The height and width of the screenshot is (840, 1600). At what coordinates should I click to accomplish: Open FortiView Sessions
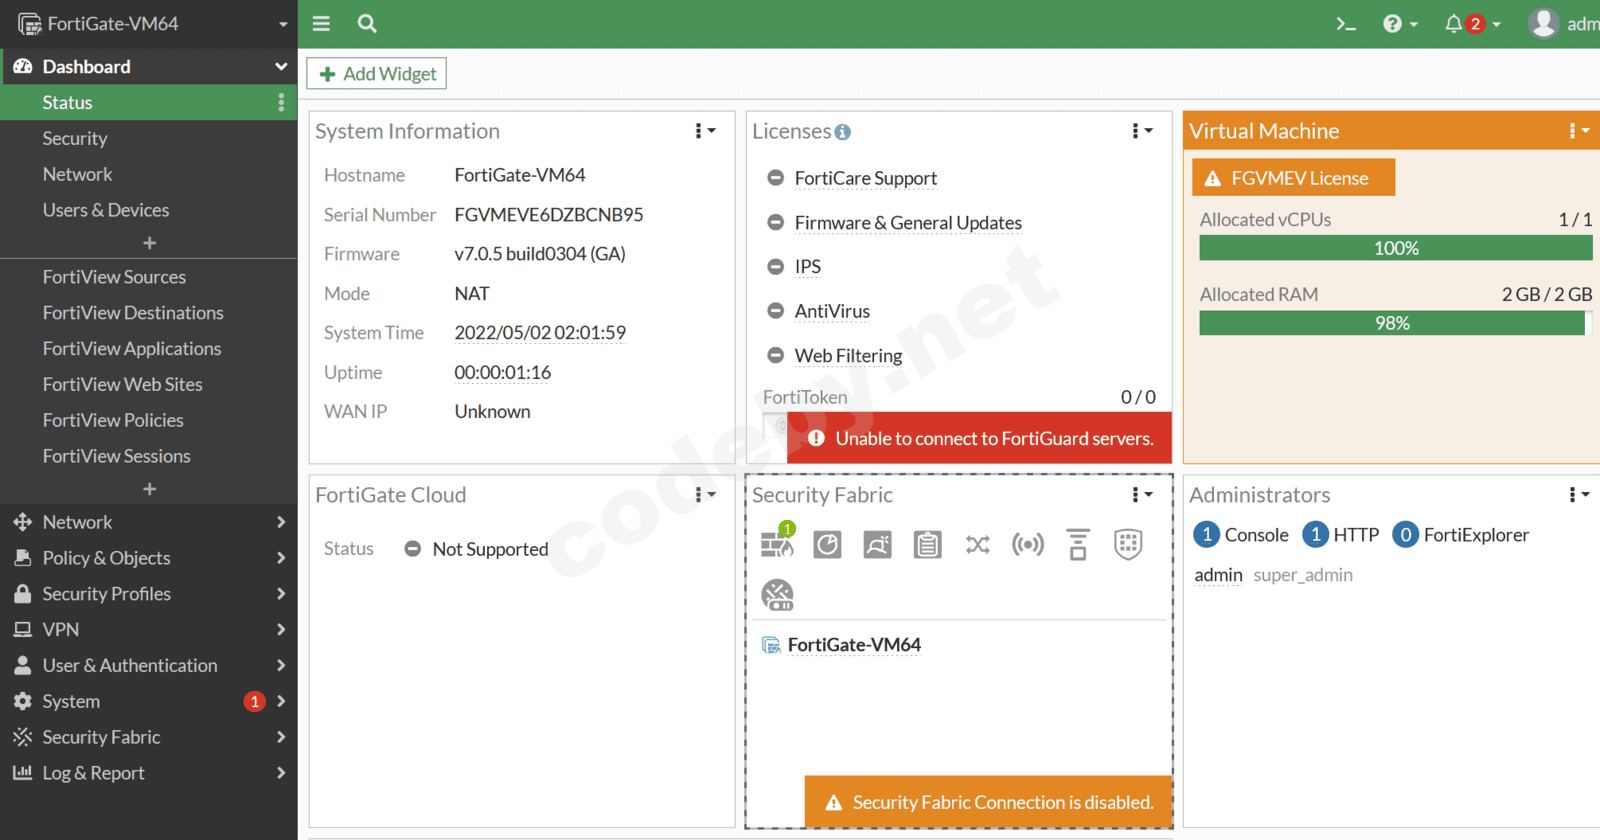(x=149, y=457)
